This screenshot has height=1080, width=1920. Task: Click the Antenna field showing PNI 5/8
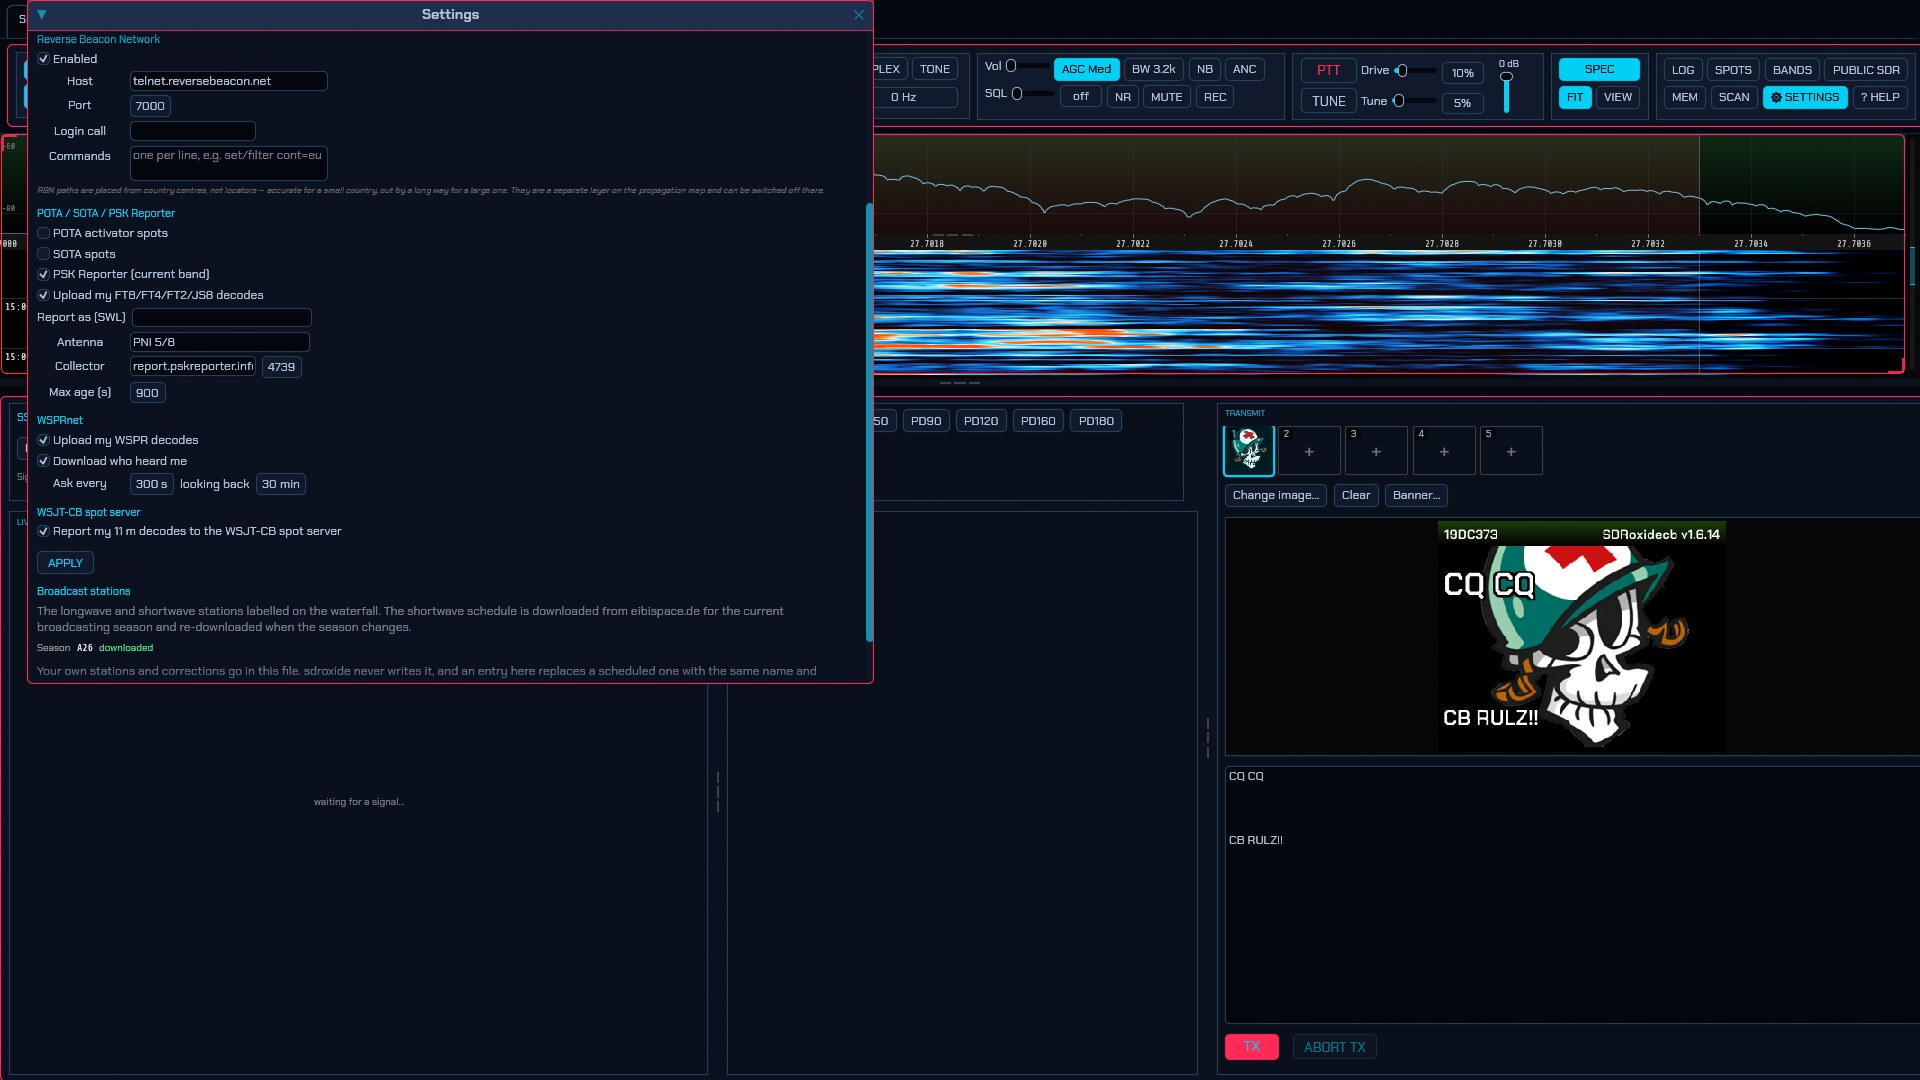click(220, 342)
